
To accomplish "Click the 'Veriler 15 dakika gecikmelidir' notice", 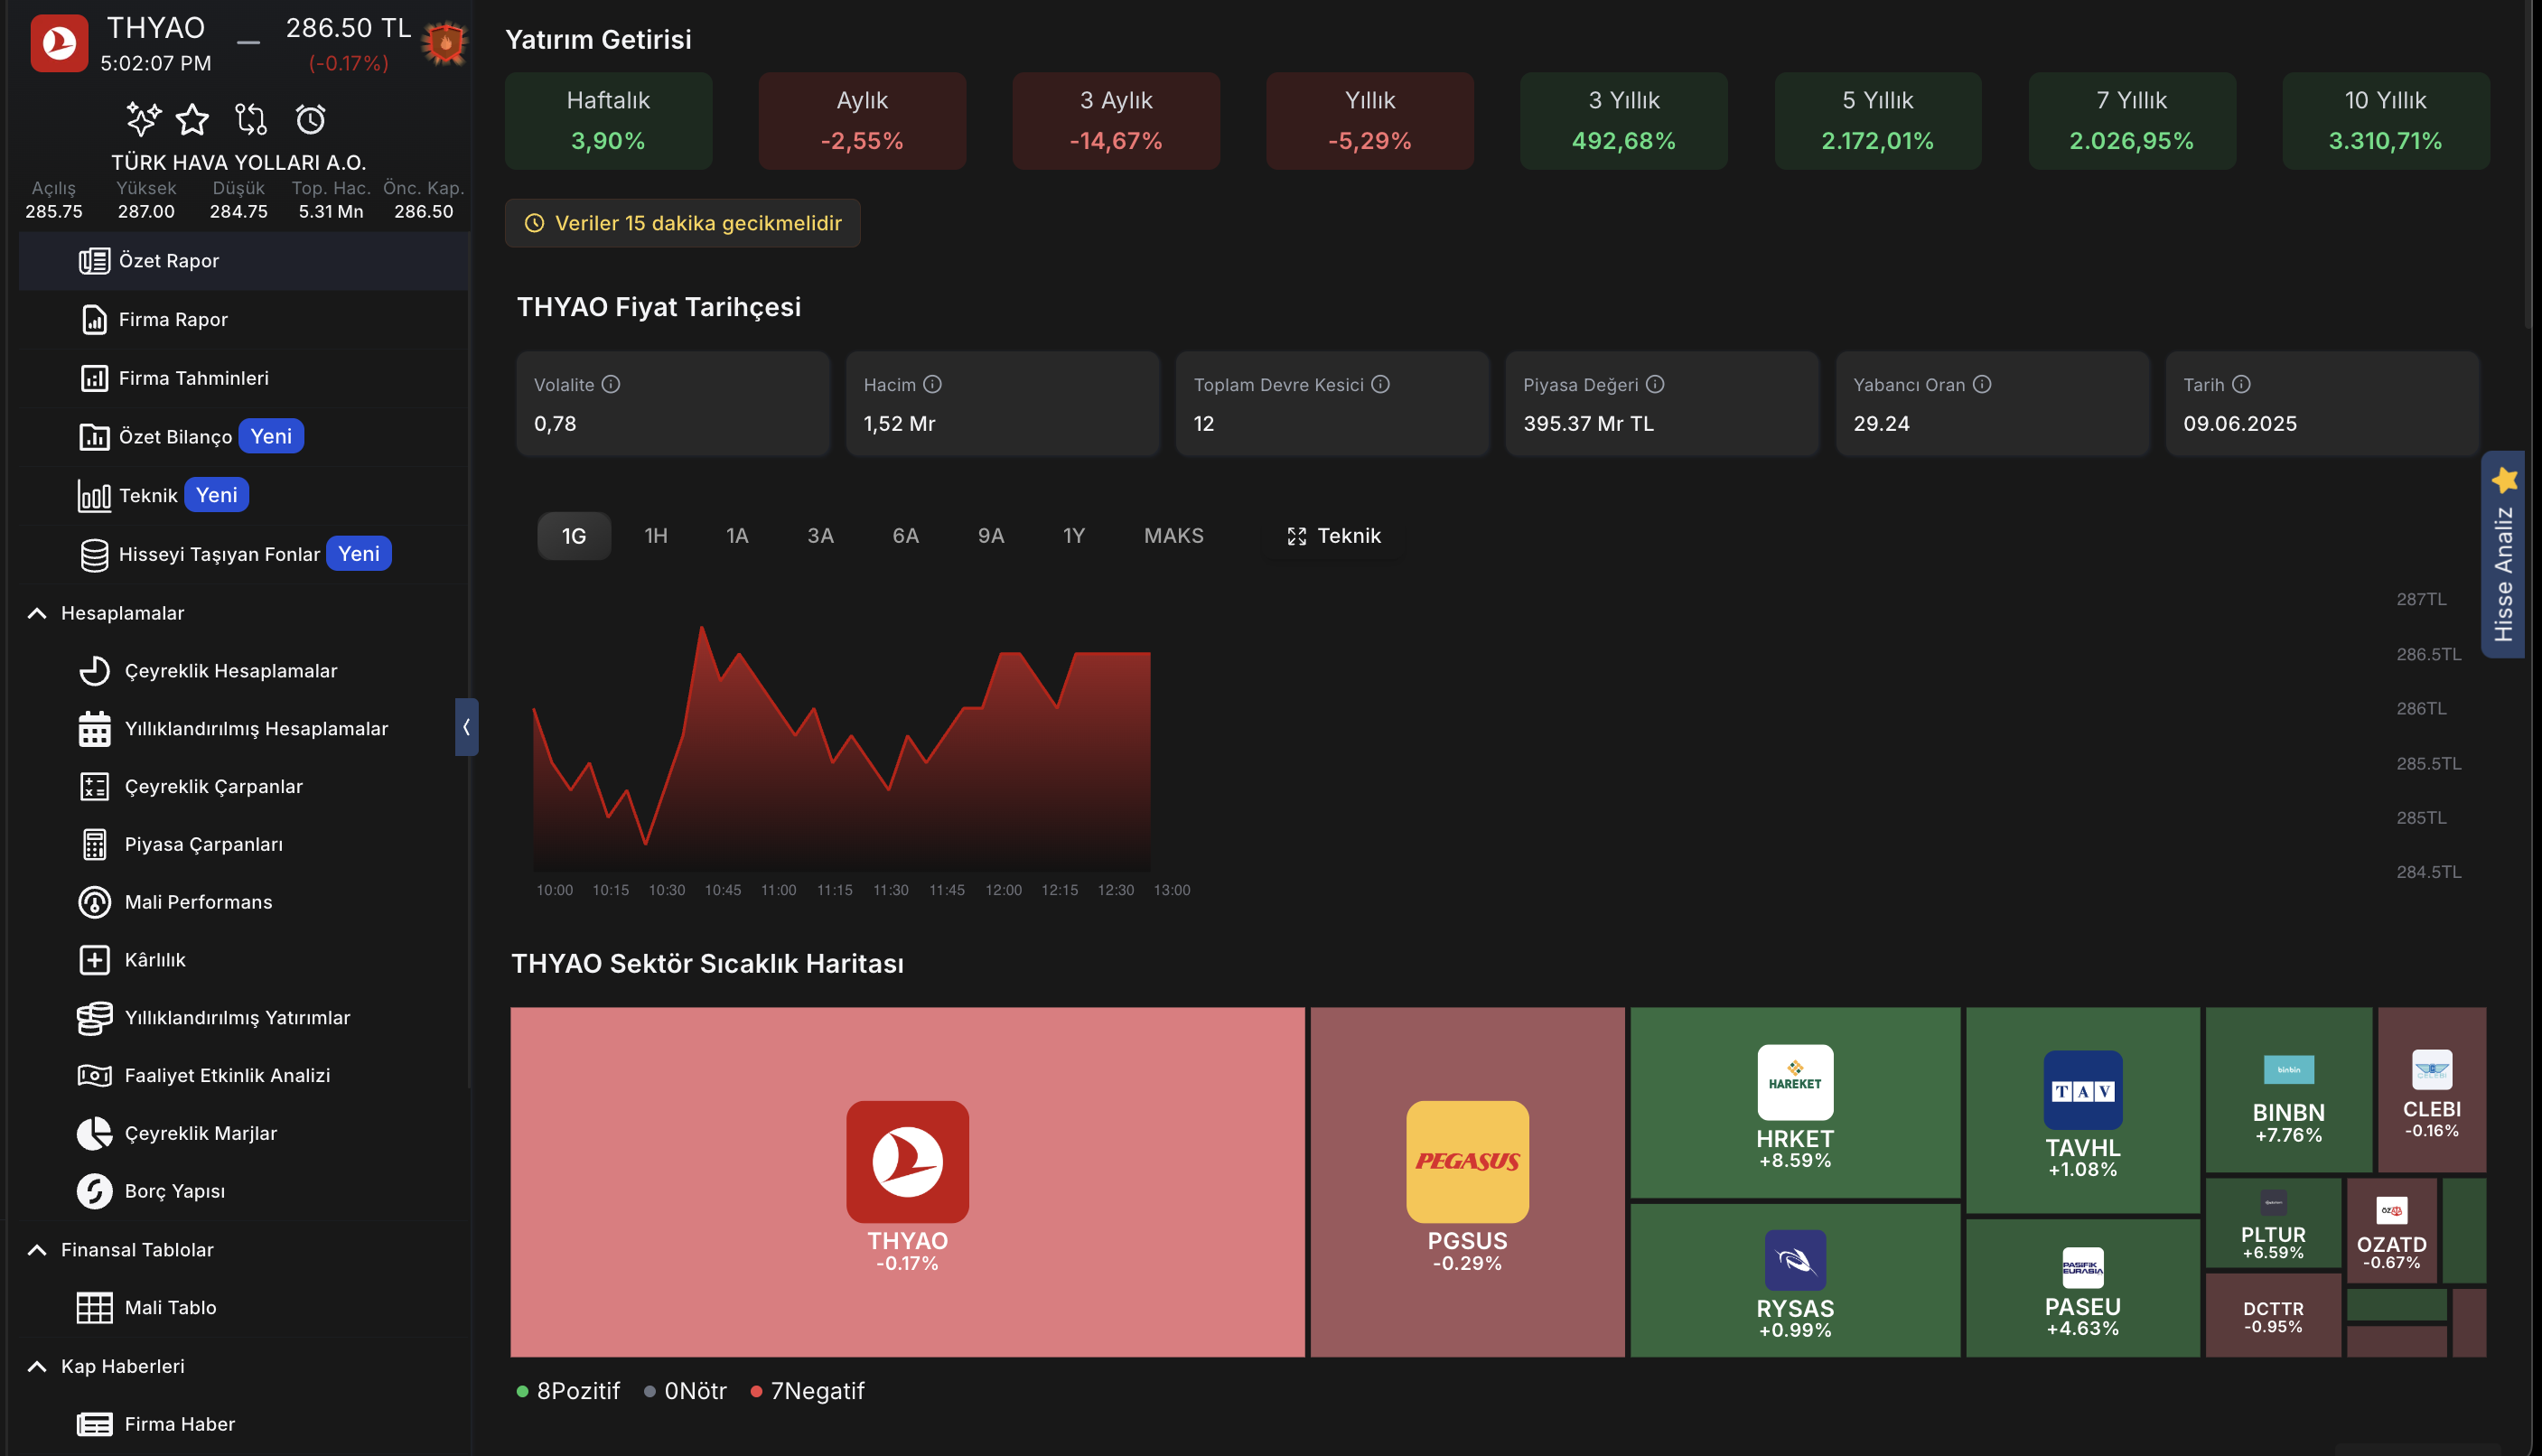I will tap(683, 223).
